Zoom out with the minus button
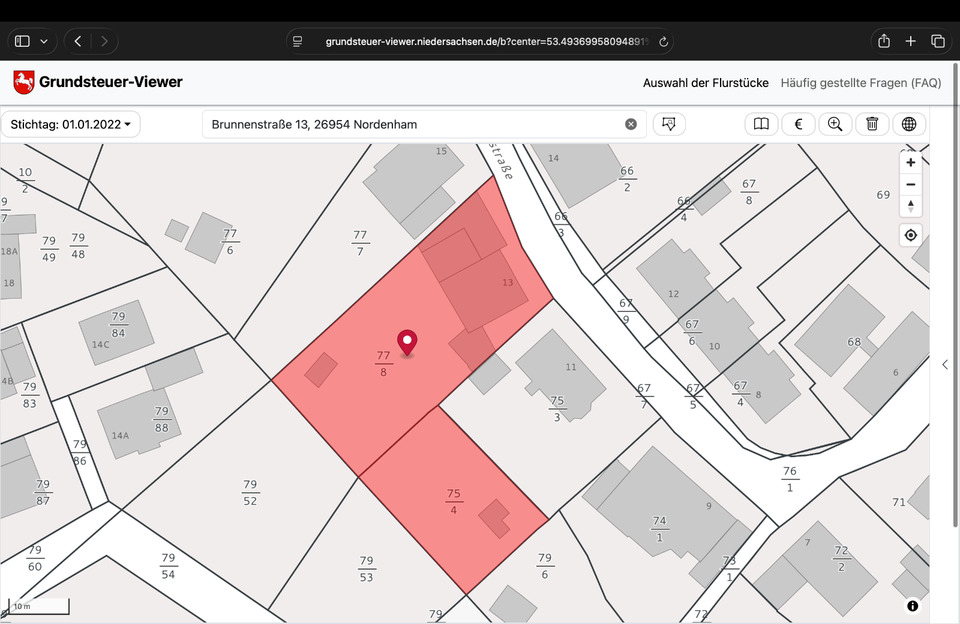Screen dimensions: 960x624 [911, 184]
